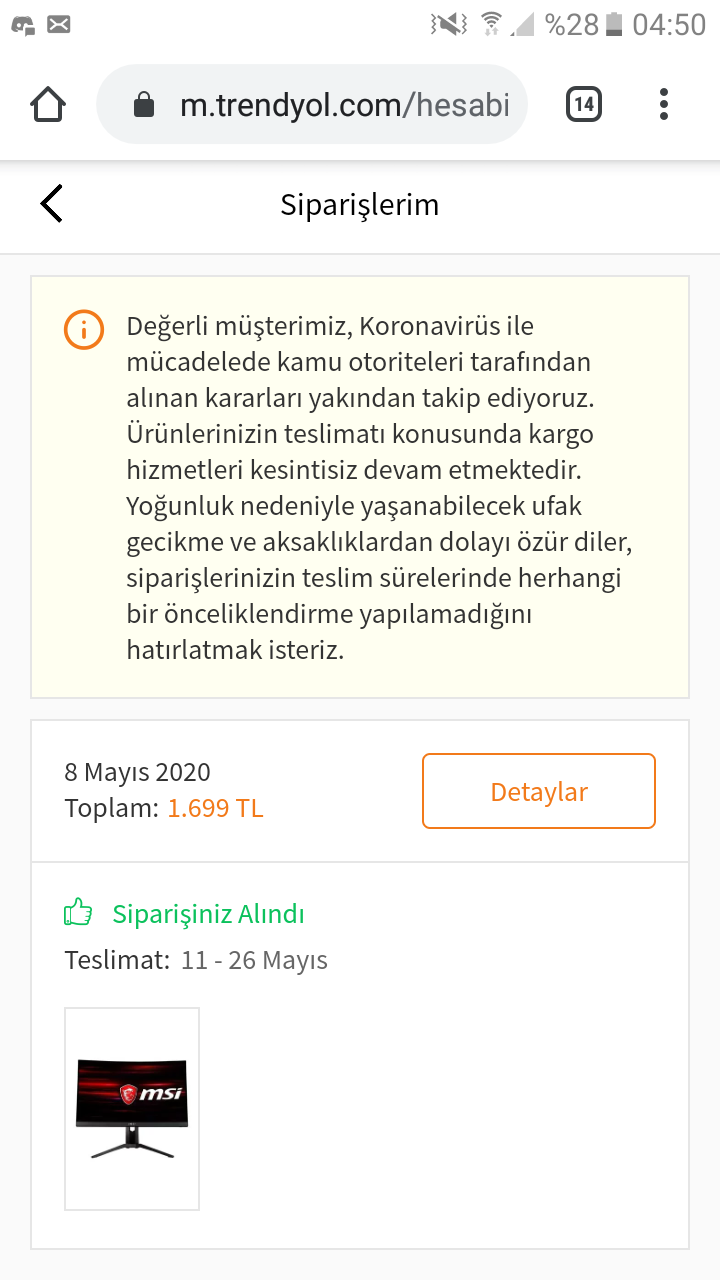Click the Siparişiniz Alındı status text
The height and width of the screenshot is (1280, 720).
tap(208, 914)
